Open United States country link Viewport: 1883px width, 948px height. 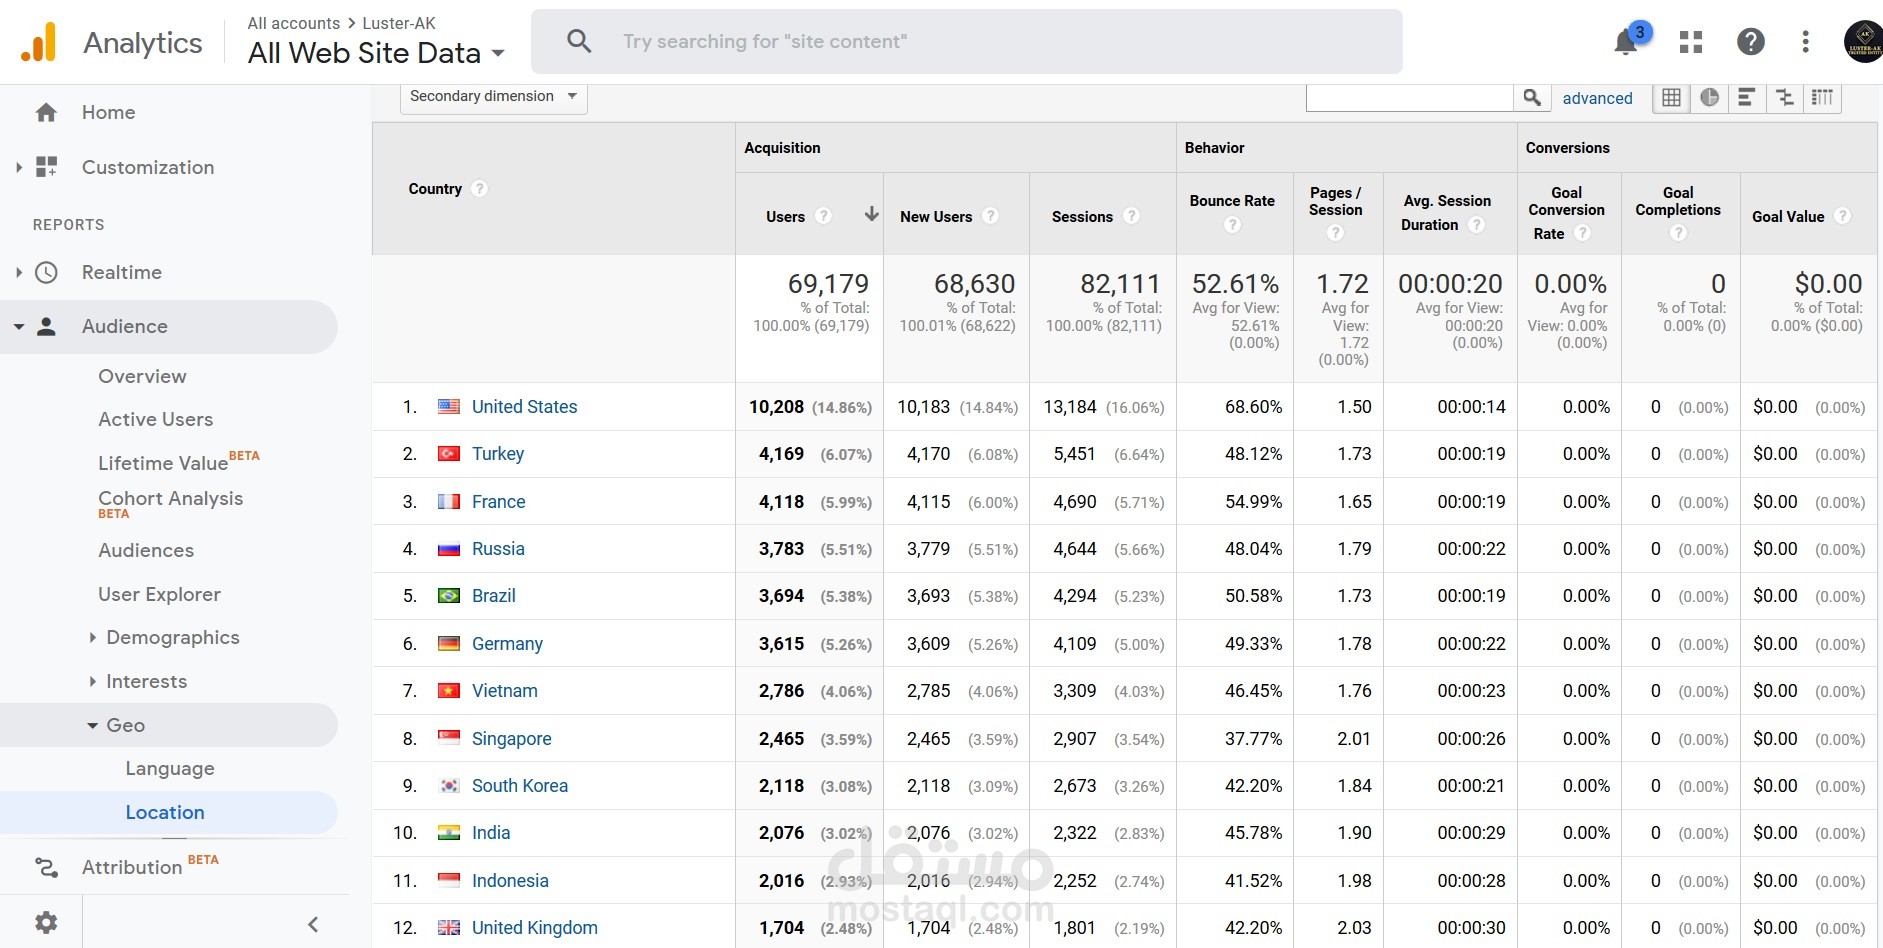click(524, 407)
